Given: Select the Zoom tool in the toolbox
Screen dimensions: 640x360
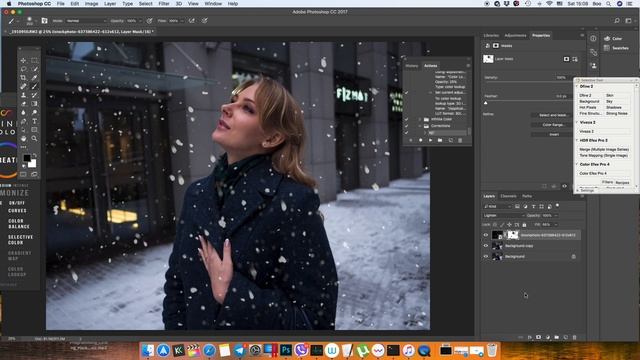Looking at the screenshot, I should coord(34,138).
